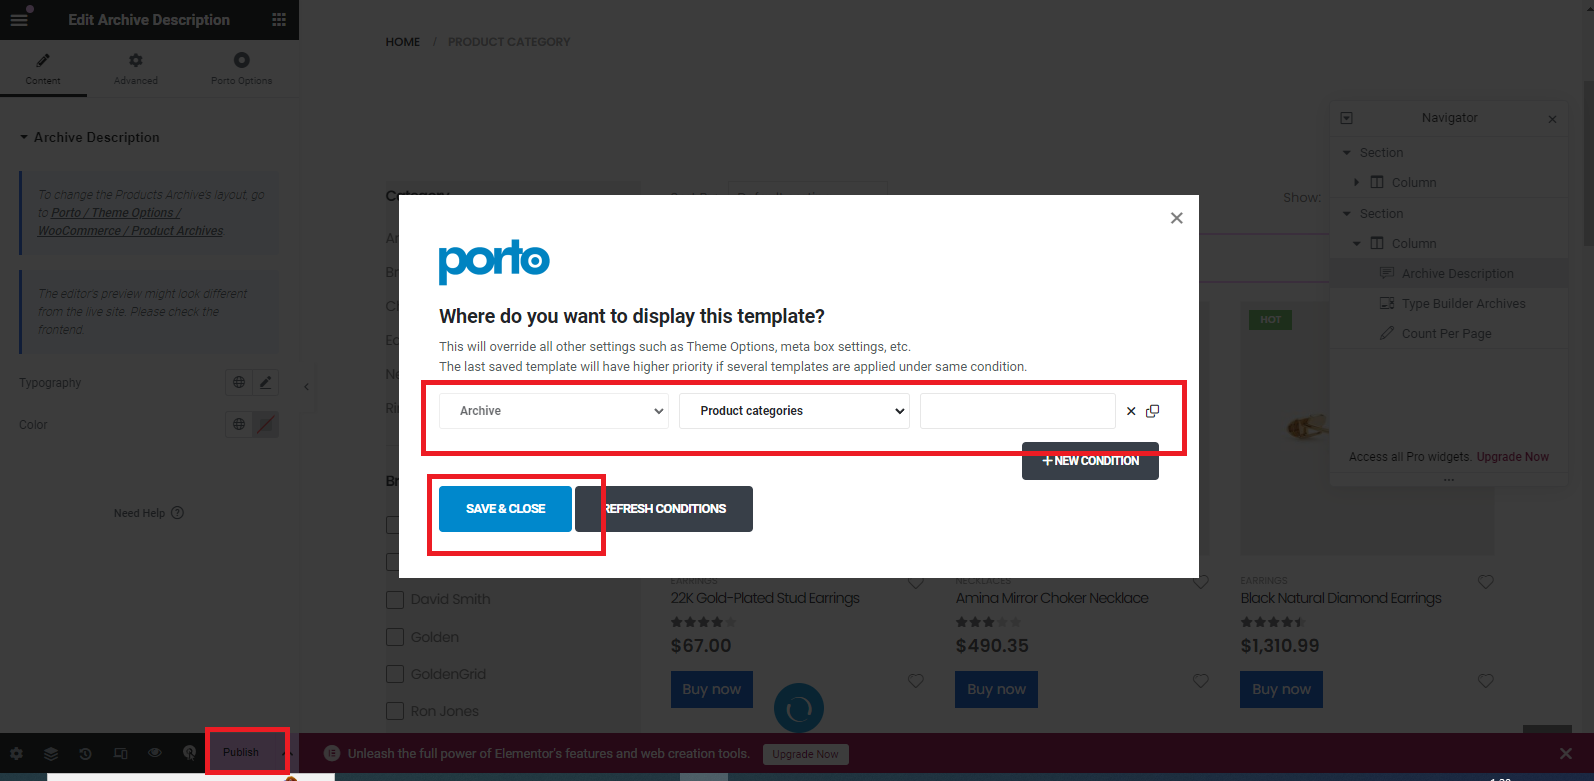Duplicate the condition row with copy icon
Image resolution: width=1594 pixels, height=781 pixels.
(1152, 411)
